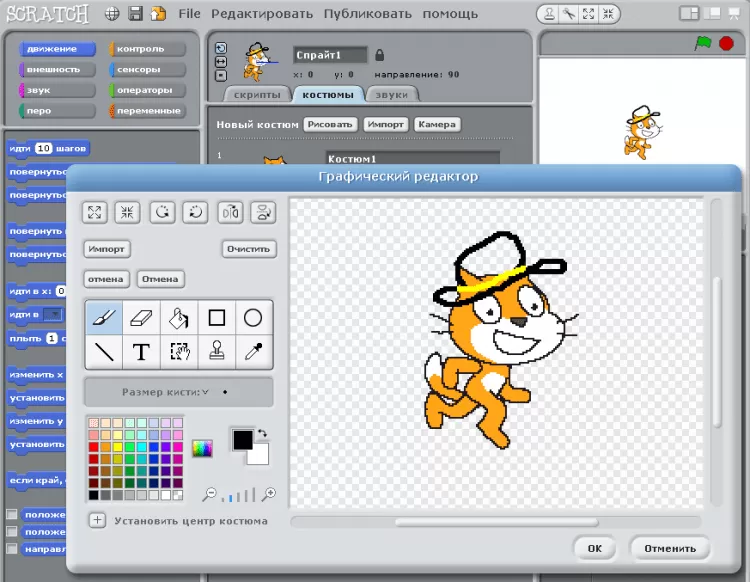Select the контроль block category
Screen dimensions: 750x582
147,49
